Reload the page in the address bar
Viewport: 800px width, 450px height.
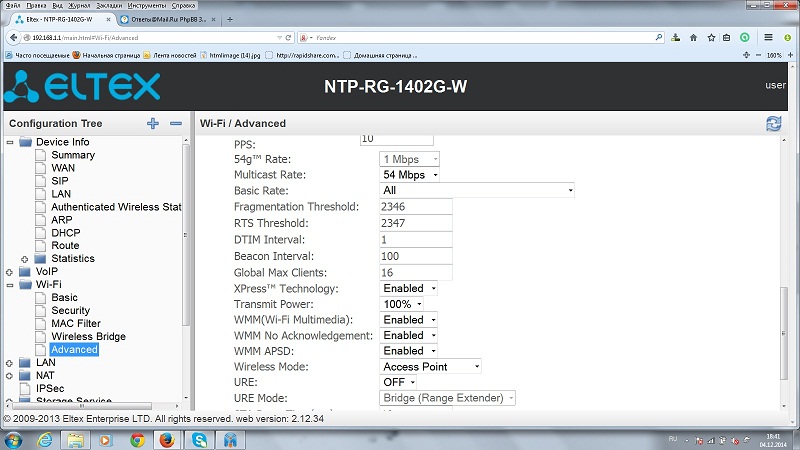pos(288,38)
